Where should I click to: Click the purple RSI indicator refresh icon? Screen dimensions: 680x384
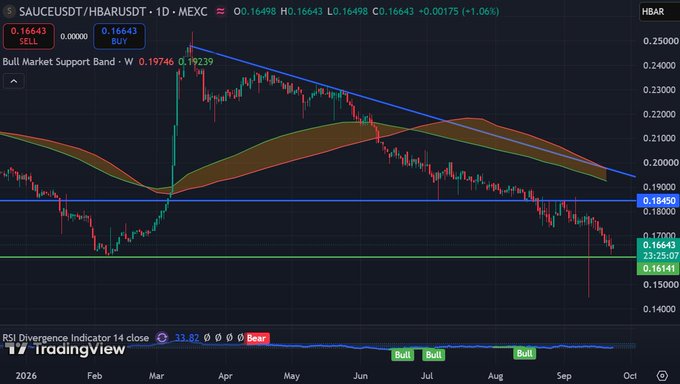[x=162, y=338]
